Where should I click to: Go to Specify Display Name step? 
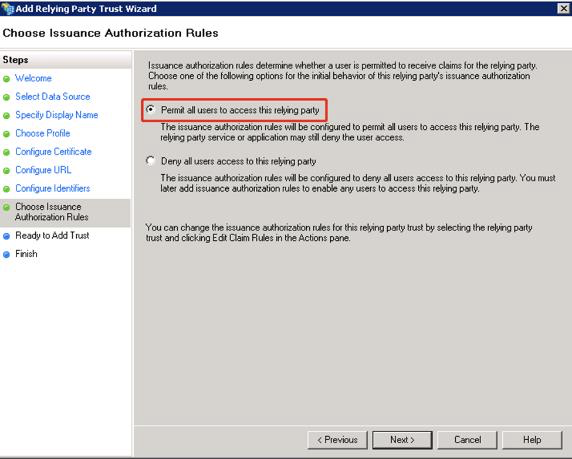pos(57,115)
